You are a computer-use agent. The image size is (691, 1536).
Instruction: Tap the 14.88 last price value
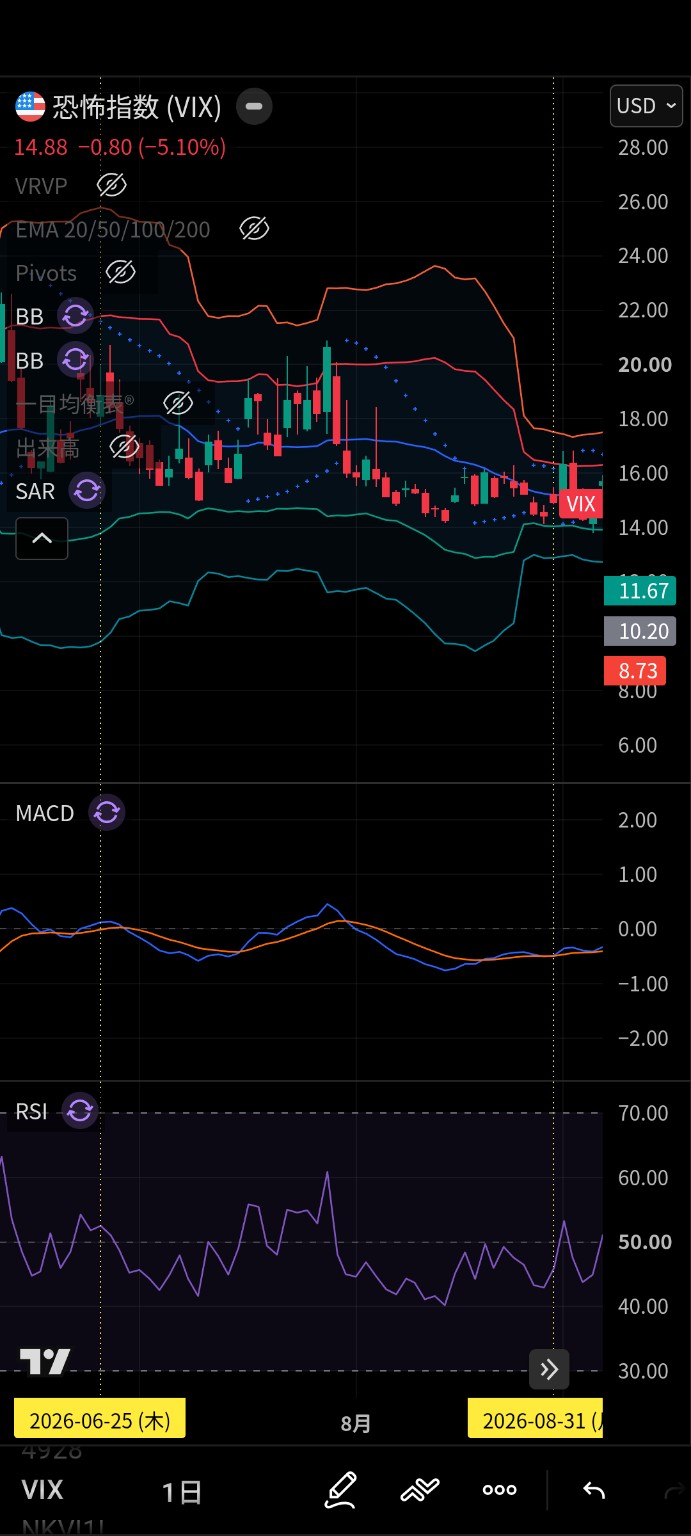click(x=41, y=148)
